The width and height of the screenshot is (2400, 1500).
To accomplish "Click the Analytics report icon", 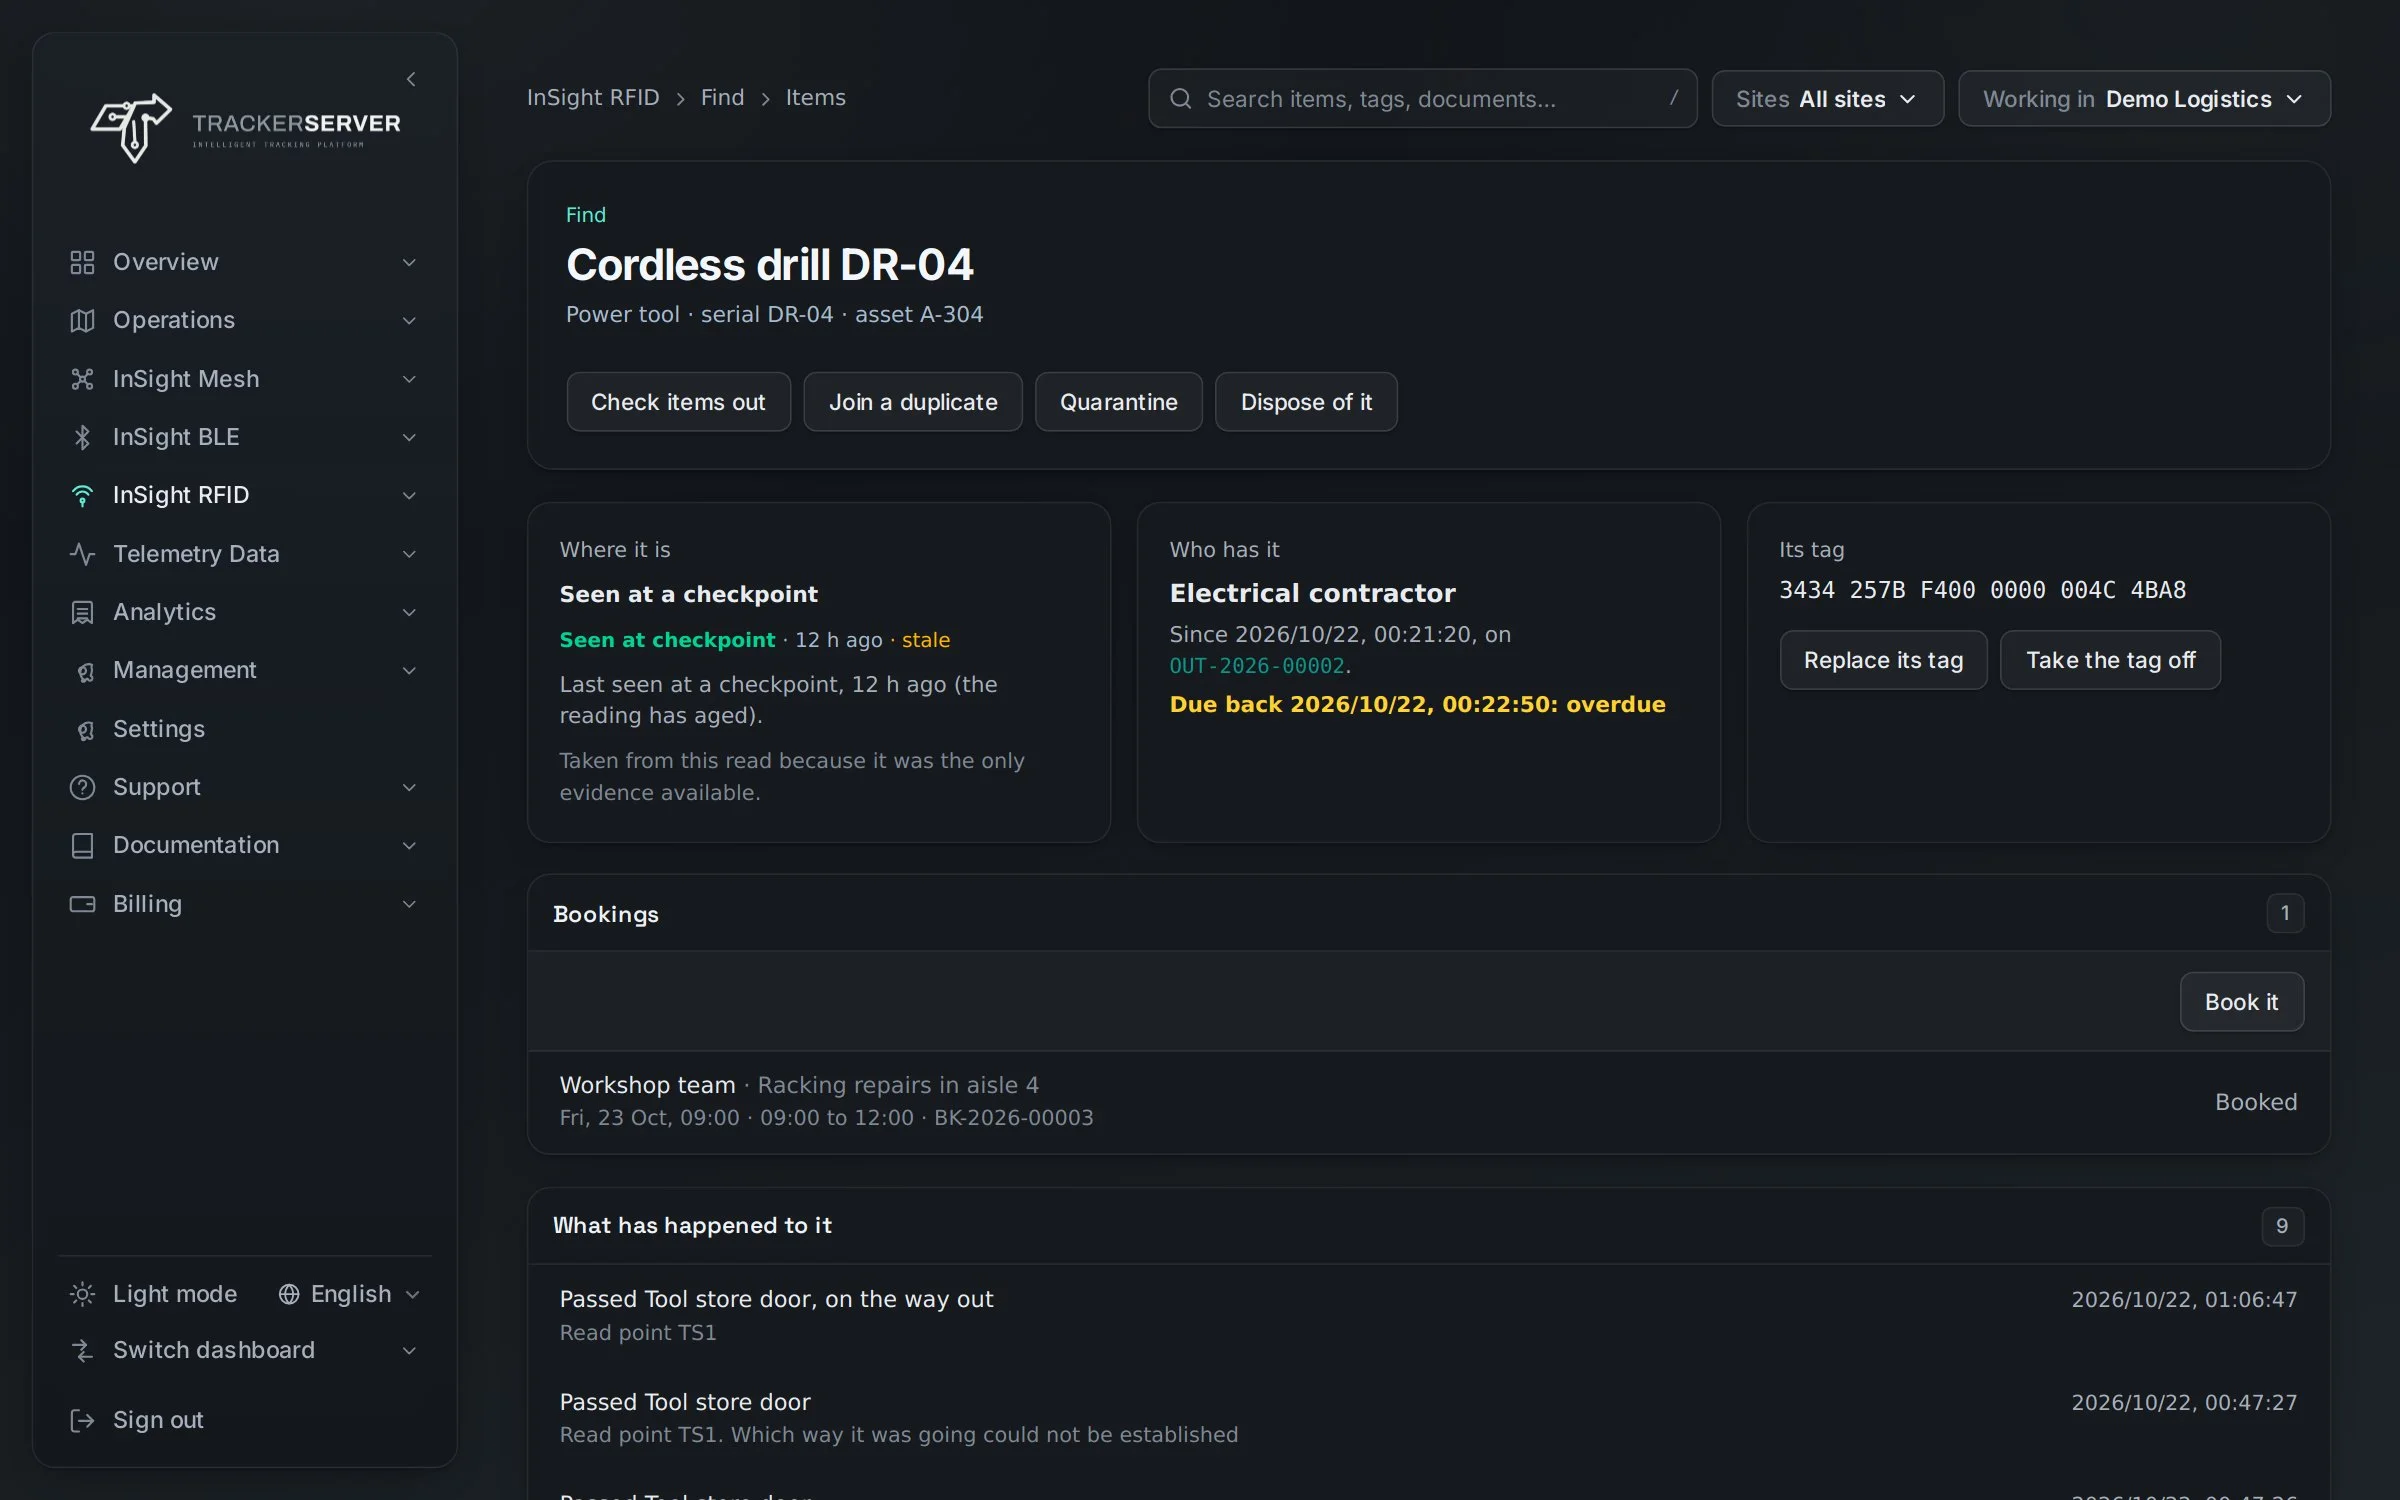I will (x=82, y=612).
